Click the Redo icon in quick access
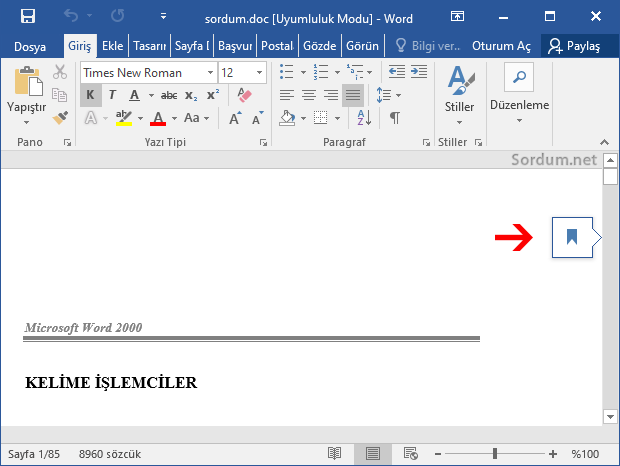 coord(117,16)
